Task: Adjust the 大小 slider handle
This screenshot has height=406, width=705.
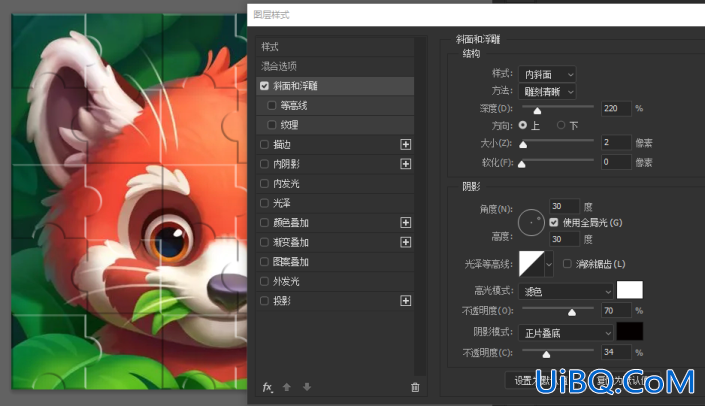Action: (523, 145)
